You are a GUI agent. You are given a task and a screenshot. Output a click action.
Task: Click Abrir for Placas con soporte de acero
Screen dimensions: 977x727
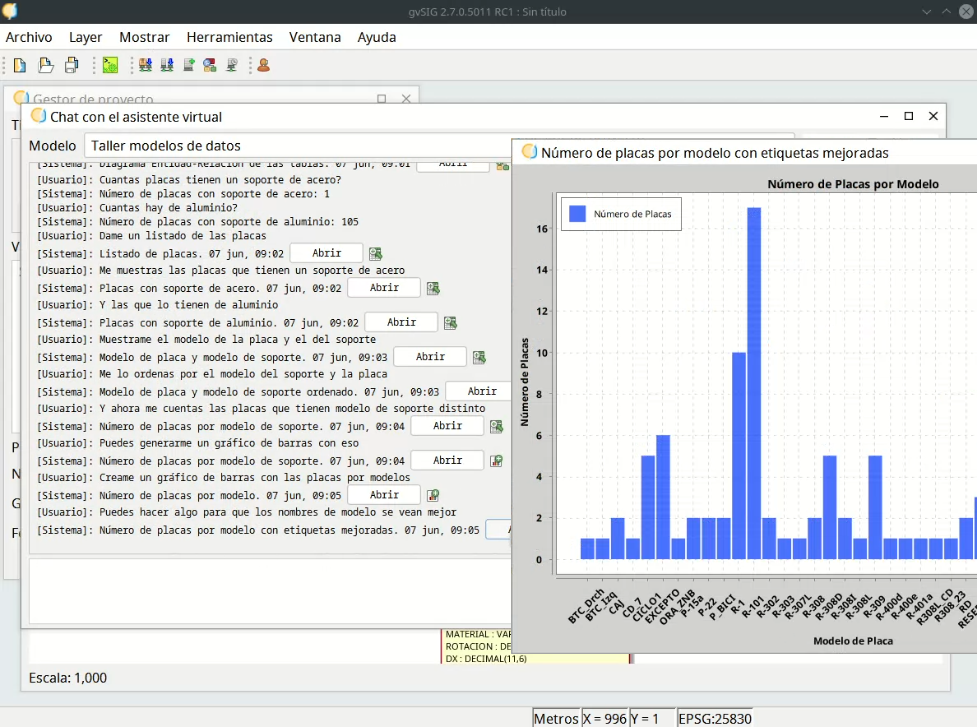[x=384, y=288]
